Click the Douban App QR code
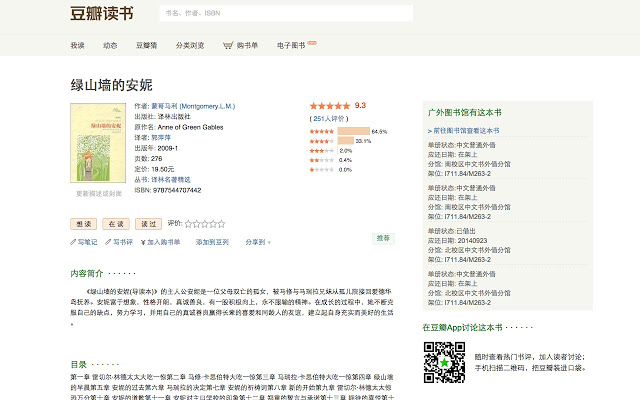 444,362
